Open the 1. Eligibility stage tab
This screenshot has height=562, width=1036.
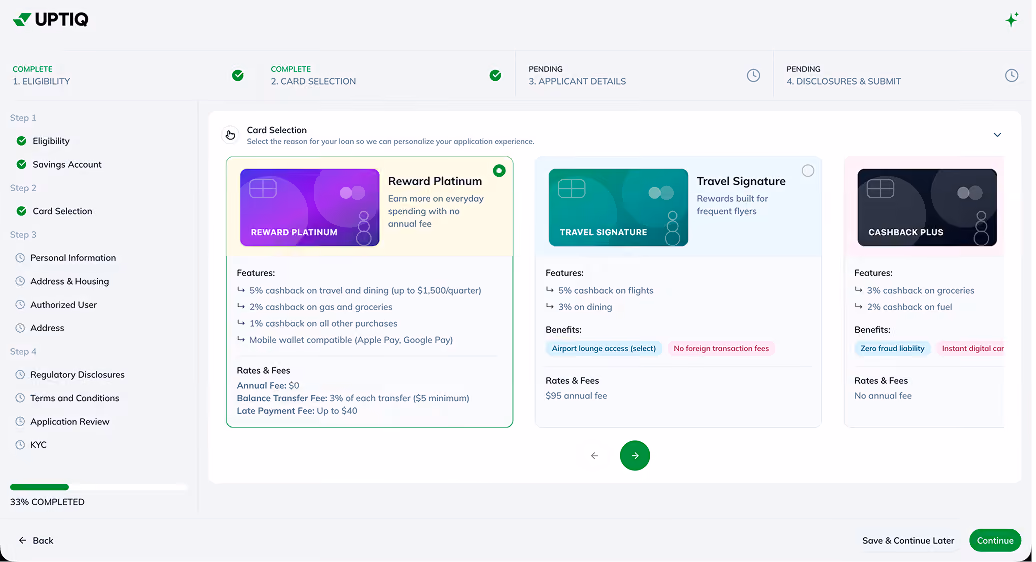click(x=129, y=75)
